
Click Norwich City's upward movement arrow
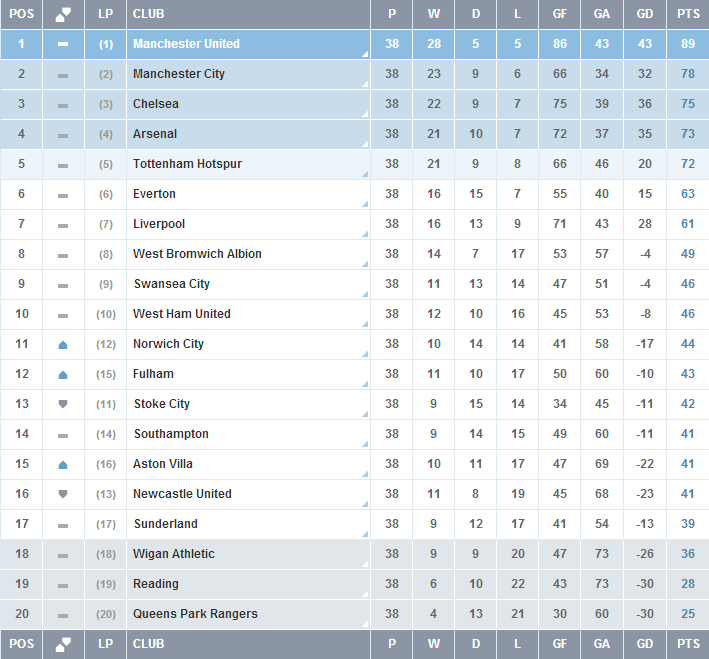pyautogui.click(x=63, y=344)
